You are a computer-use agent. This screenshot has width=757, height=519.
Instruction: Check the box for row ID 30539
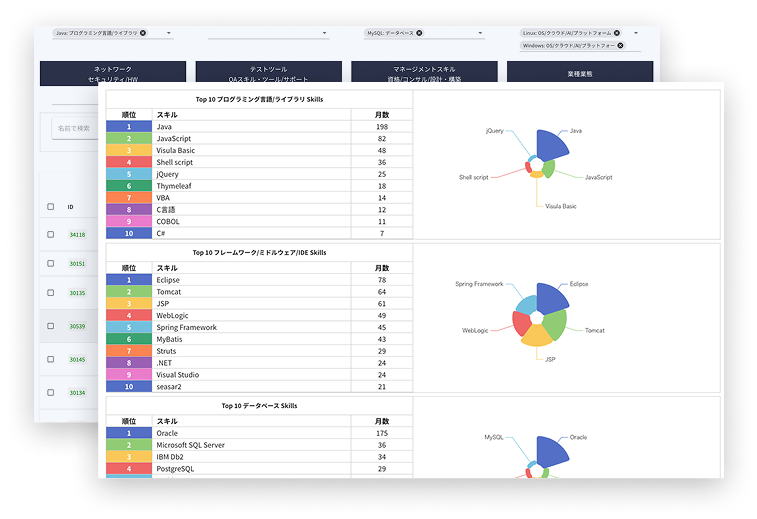(x=51, y=326)
